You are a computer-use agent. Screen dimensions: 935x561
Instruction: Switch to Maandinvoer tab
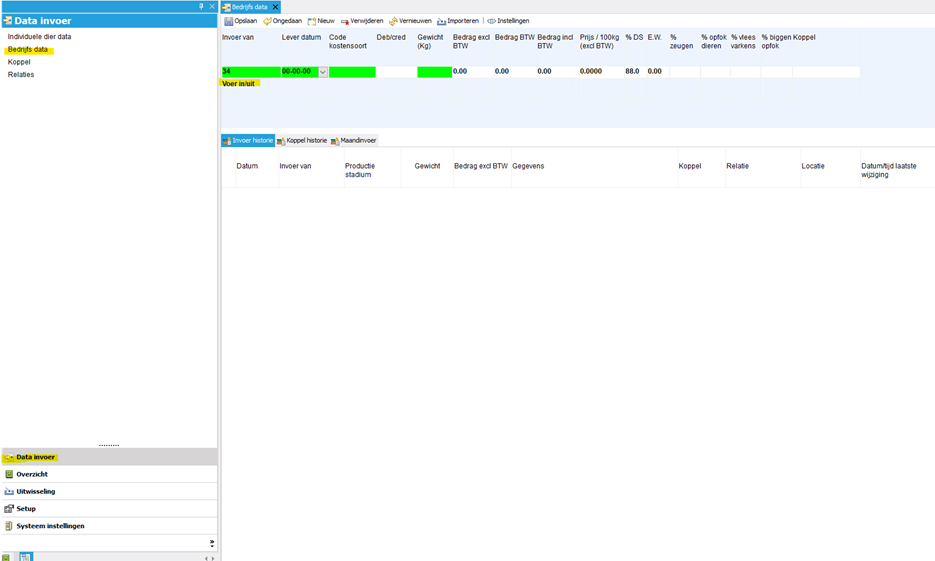354,141
